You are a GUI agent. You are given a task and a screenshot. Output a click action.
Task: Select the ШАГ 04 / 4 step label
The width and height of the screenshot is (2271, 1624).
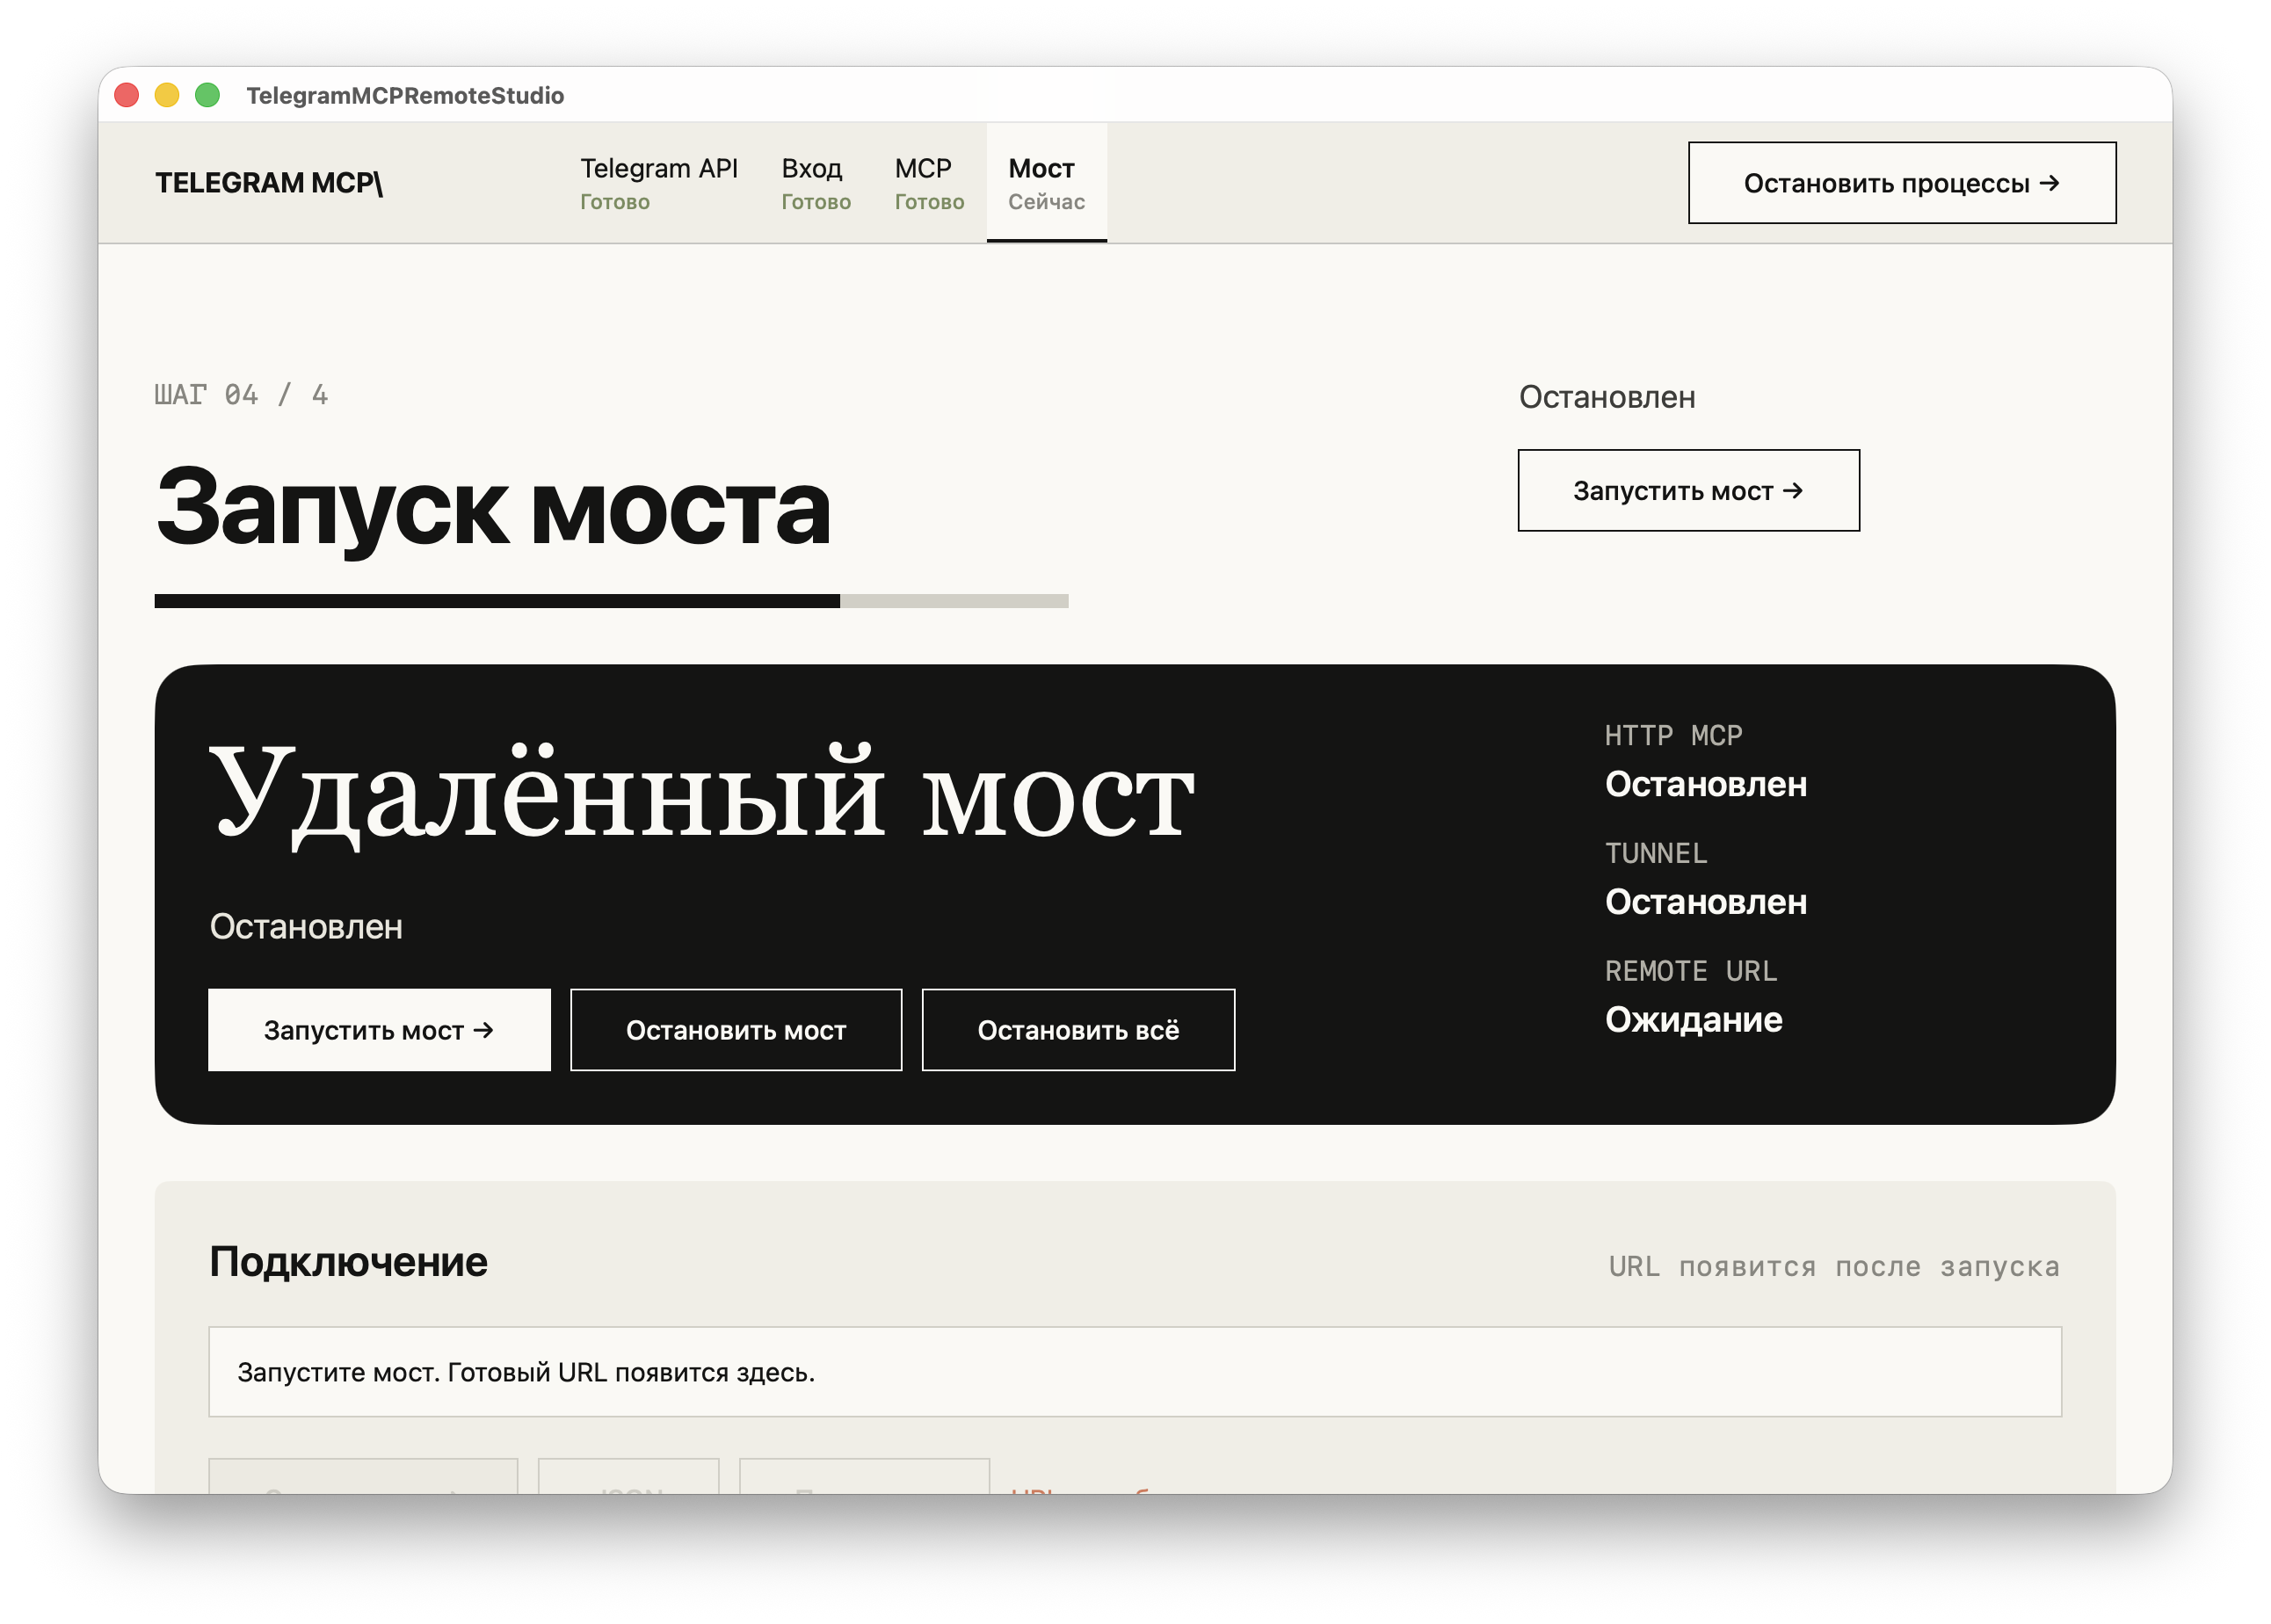241,395
